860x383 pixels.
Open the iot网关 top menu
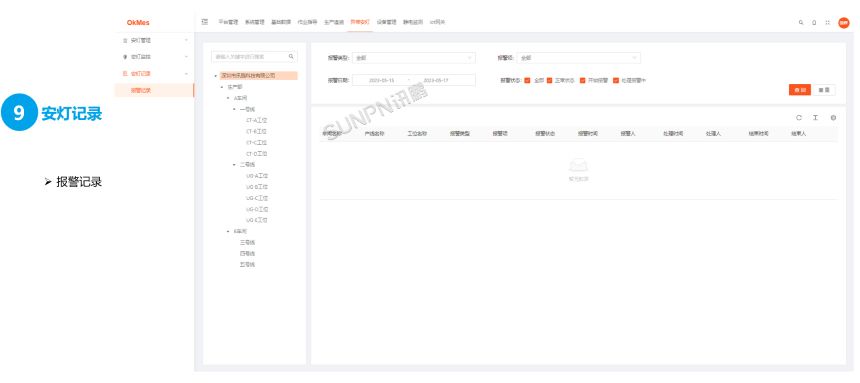(437, 22)
